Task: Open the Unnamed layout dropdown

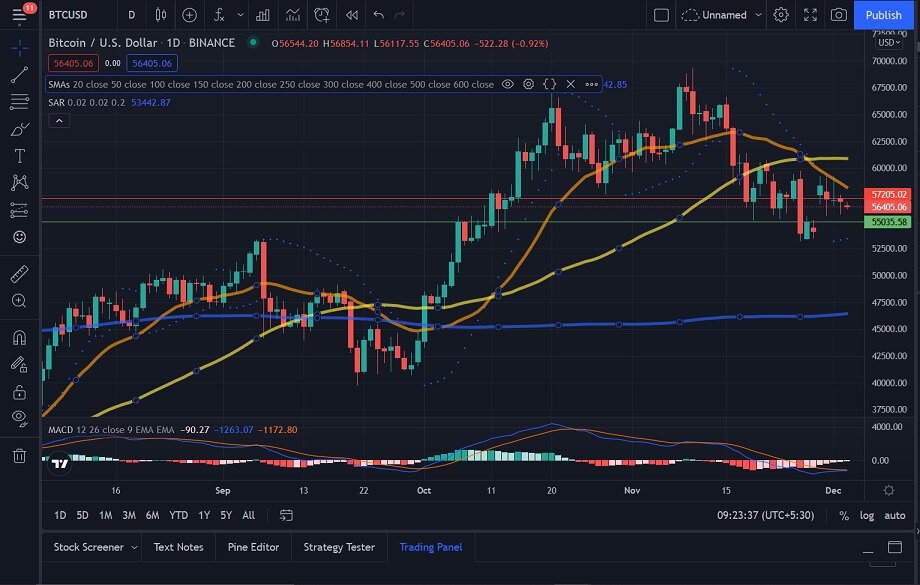Action: pyautogui.click(x=722, y=15)
